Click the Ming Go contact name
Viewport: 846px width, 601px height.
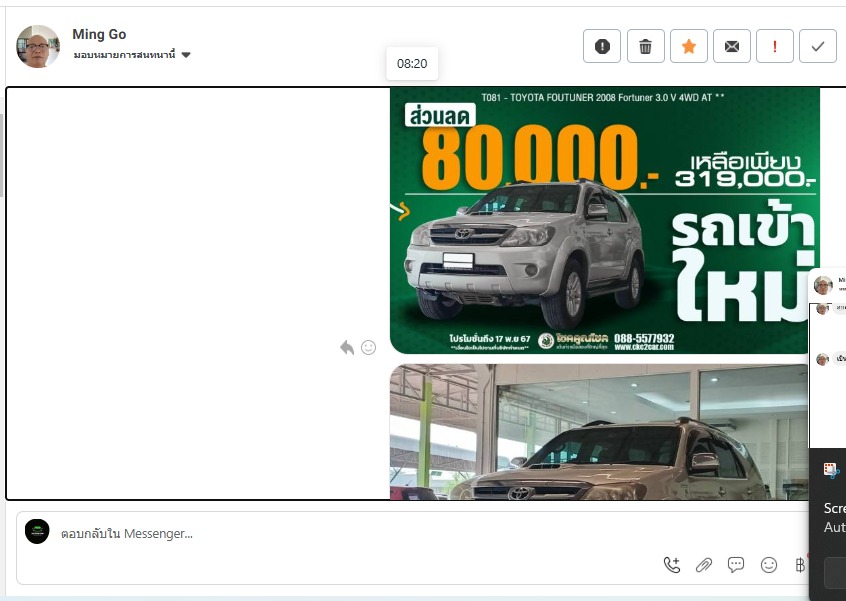(x=99, y=35)
